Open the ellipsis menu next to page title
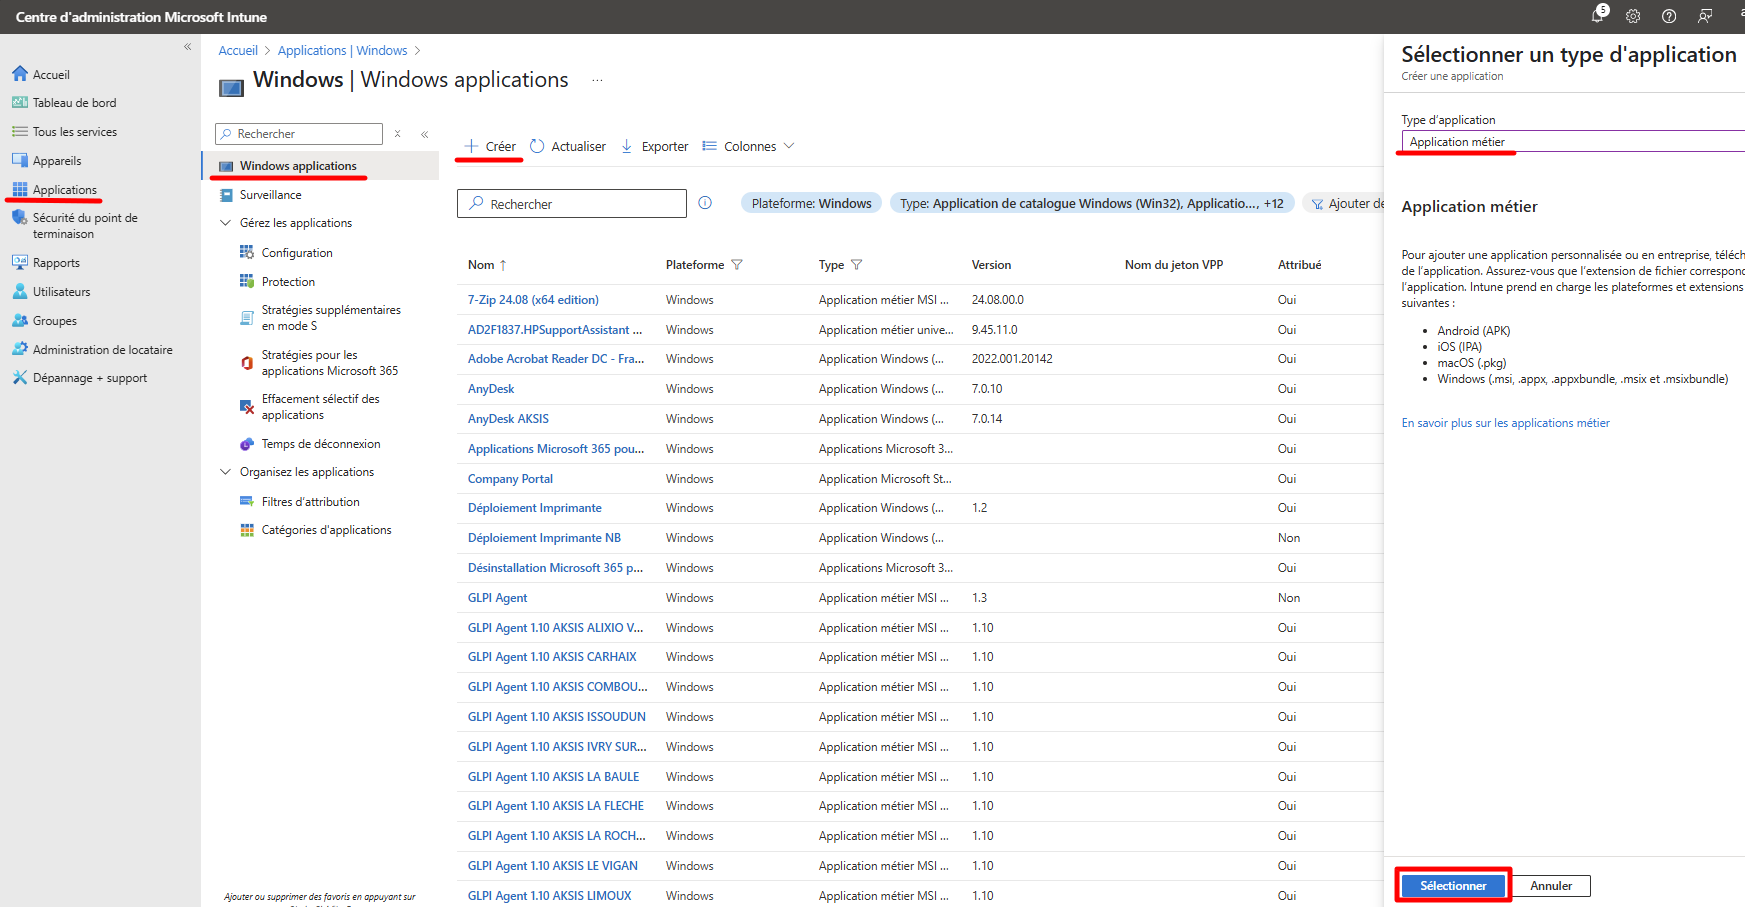This screenshot has height=907, width=1745. (597, 80)
